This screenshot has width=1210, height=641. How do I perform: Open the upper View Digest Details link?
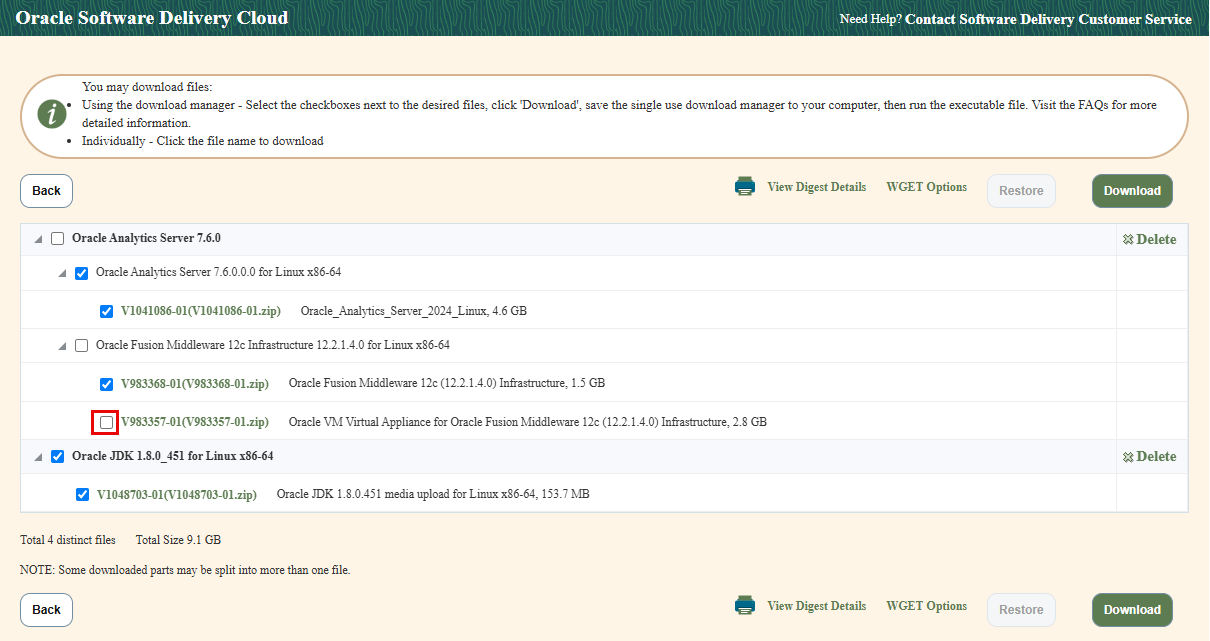point(816,187)
